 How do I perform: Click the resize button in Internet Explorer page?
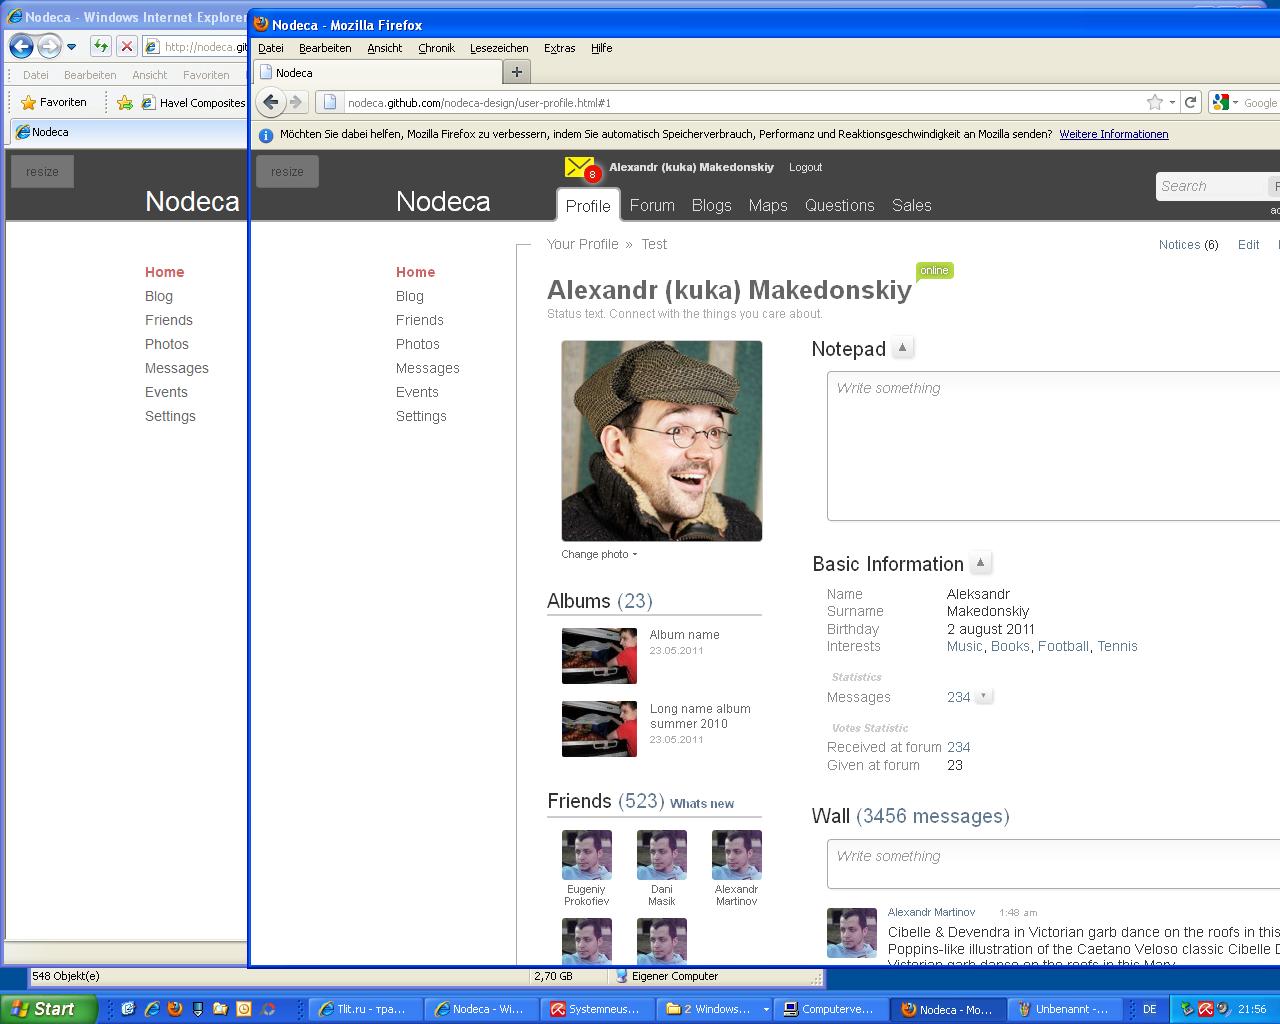coord(42,171)
